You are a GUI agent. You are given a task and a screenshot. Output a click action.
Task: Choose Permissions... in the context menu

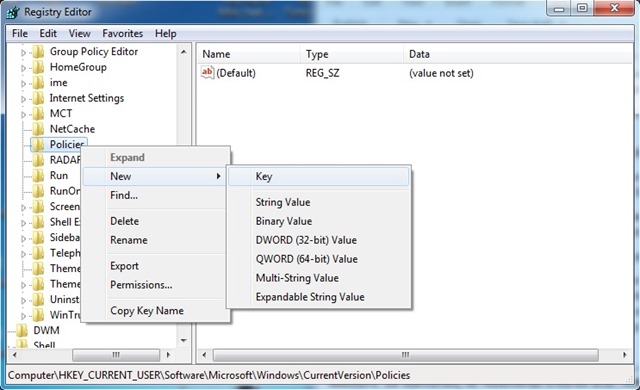(154, 285)
